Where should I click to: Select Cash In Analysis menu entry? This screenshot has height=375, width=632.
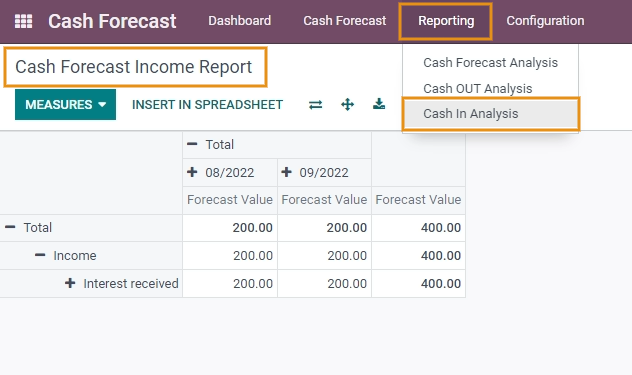[491, 114]
